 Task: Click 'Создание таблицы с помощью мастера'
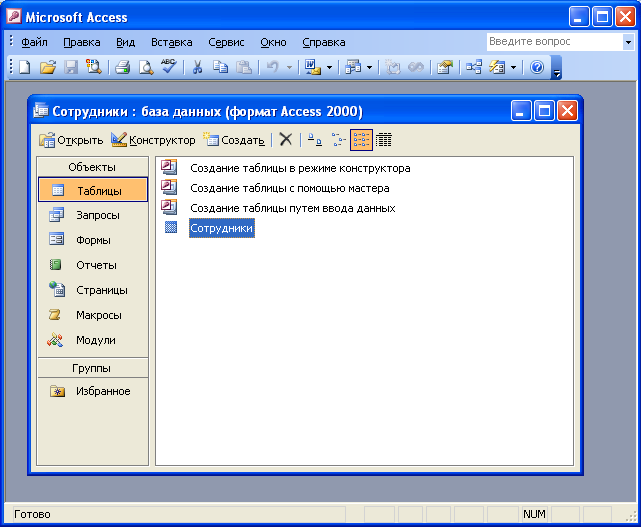pos(290,188)
